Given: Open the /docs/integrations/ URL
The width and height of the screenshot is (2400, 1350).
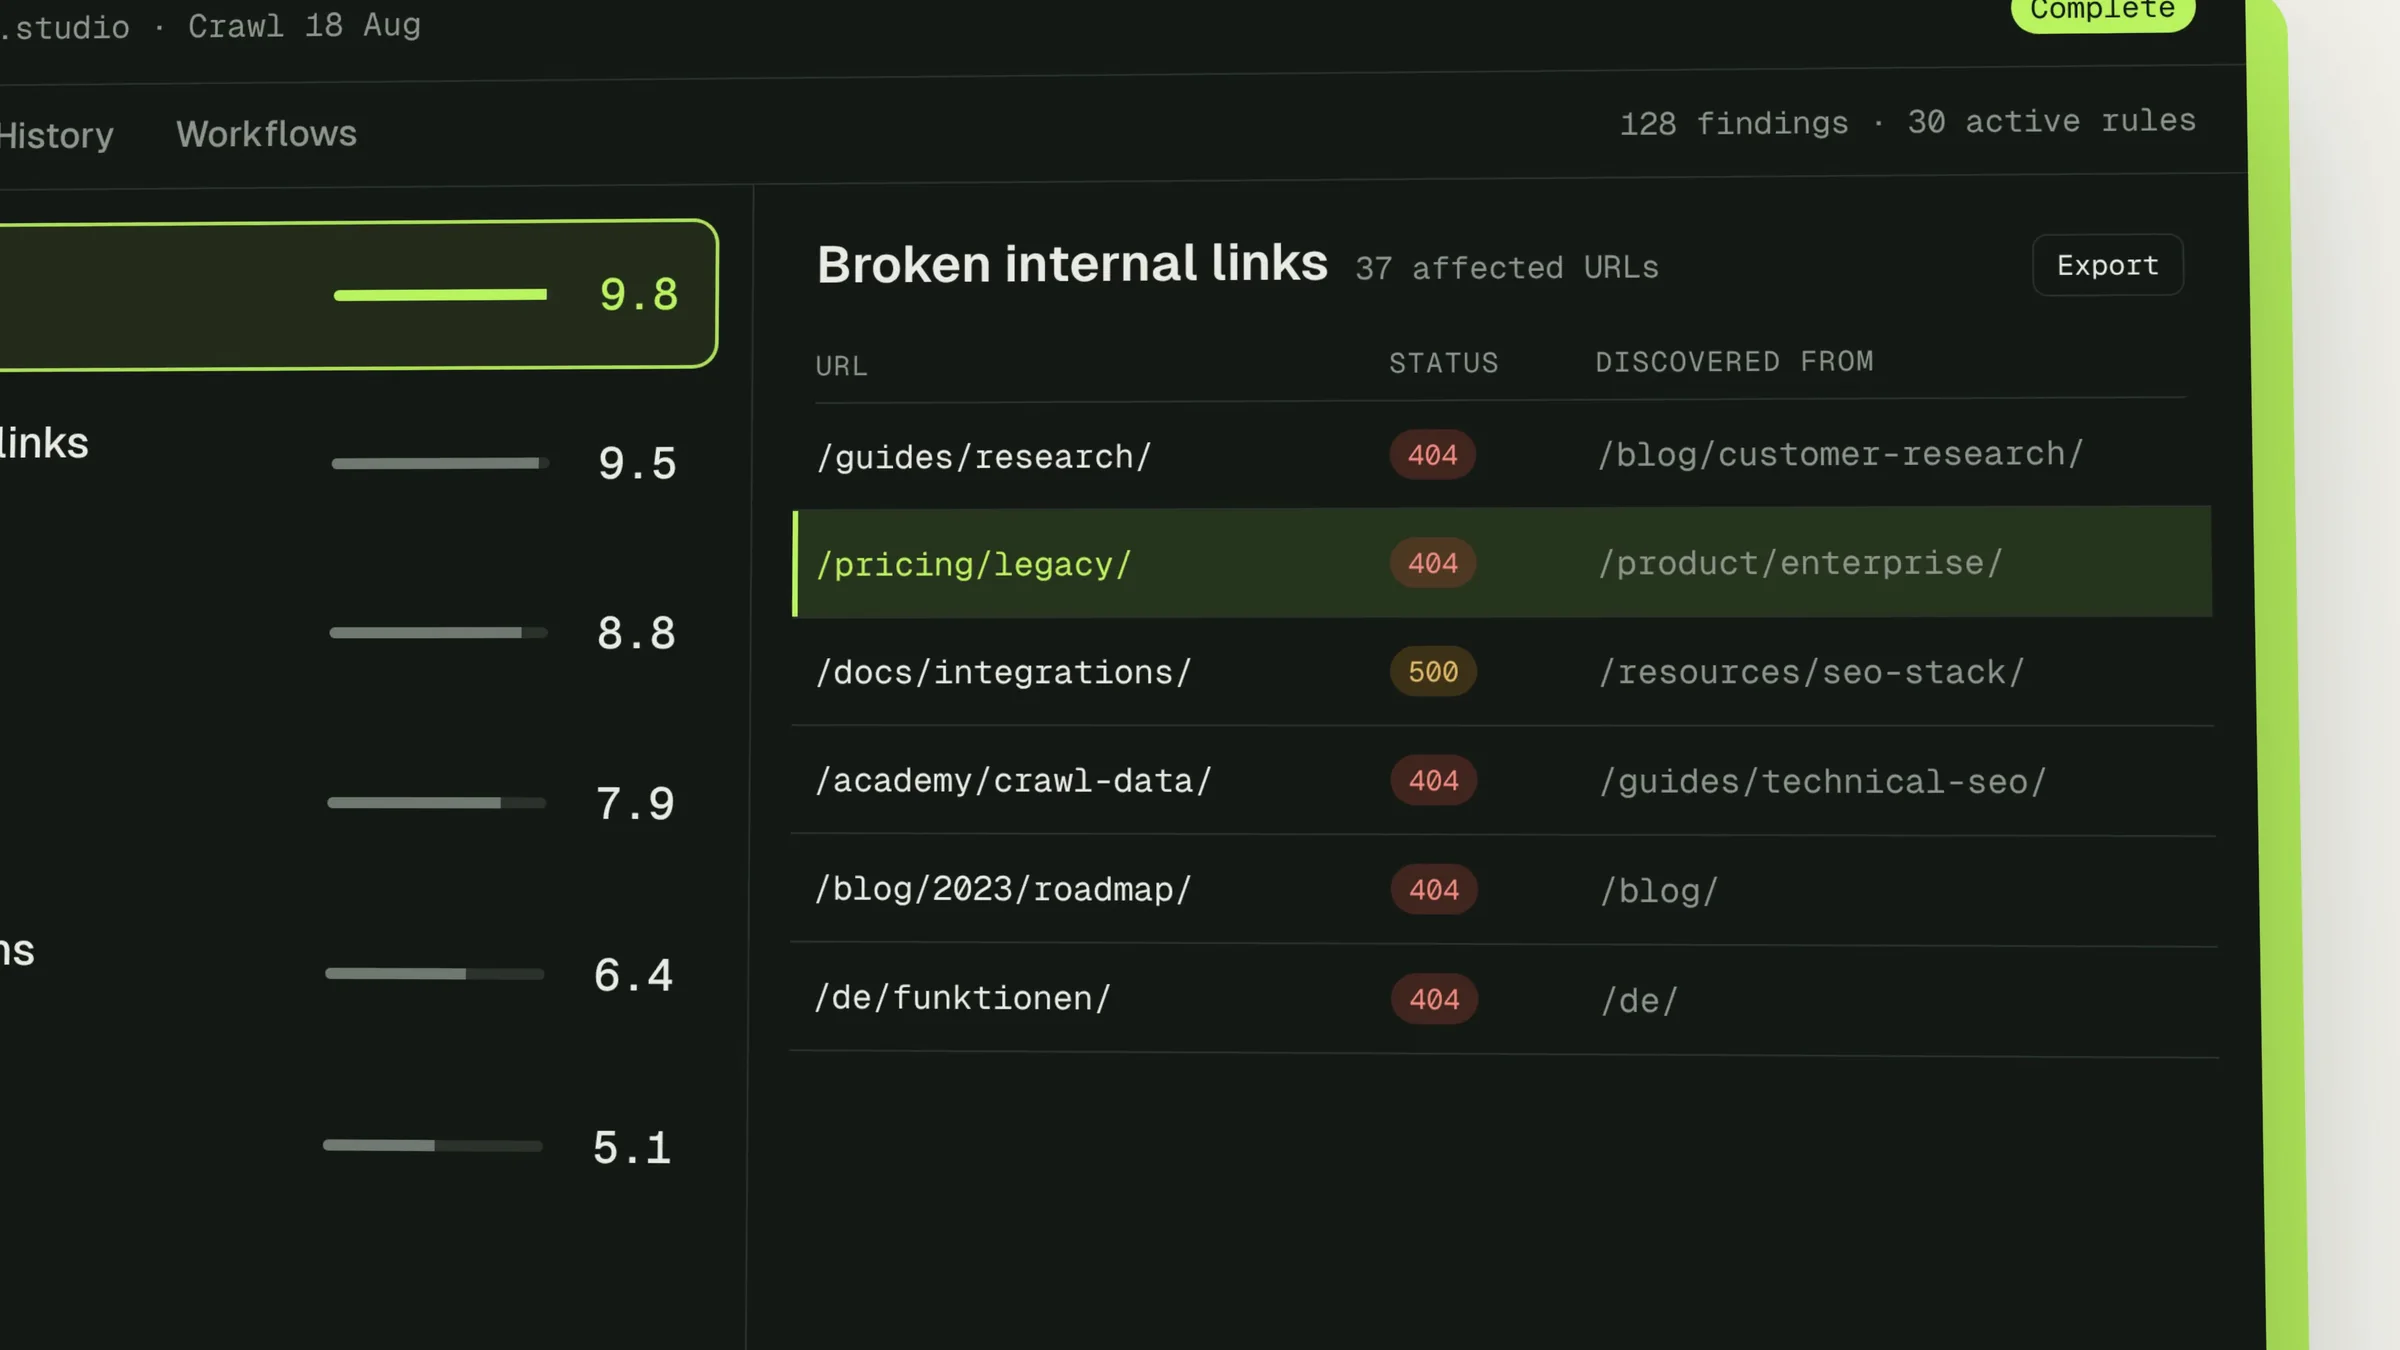Looking at the screenshot, I should click(1003, 673).
